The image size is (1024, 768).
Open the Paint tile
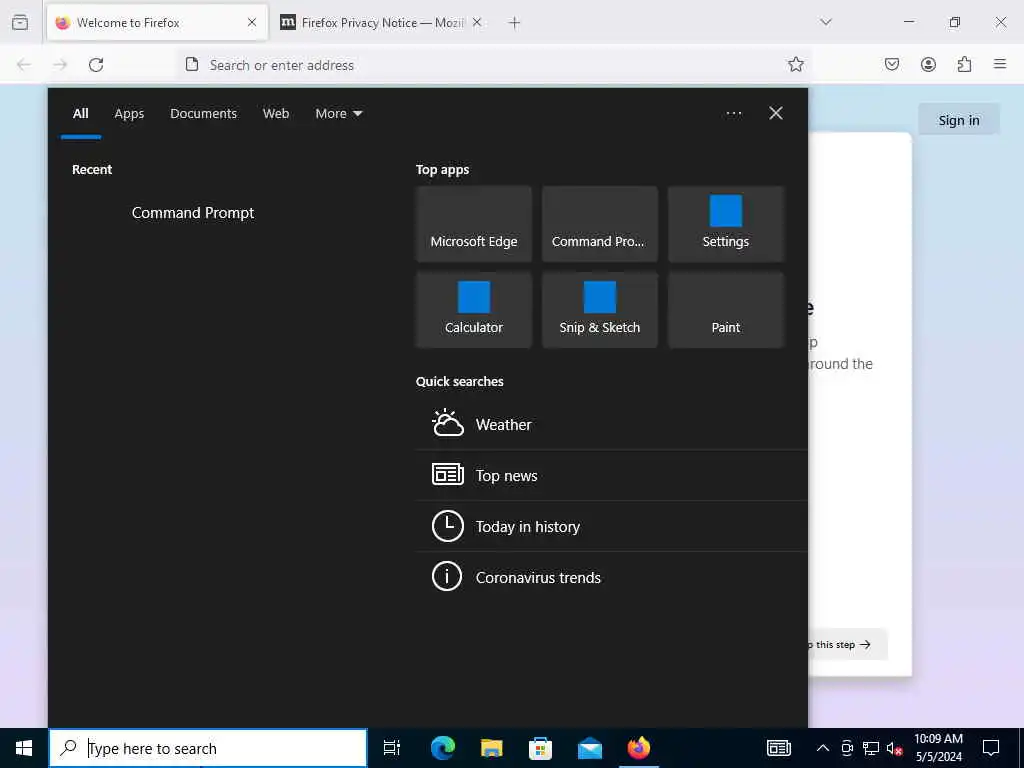coord(726,310)
